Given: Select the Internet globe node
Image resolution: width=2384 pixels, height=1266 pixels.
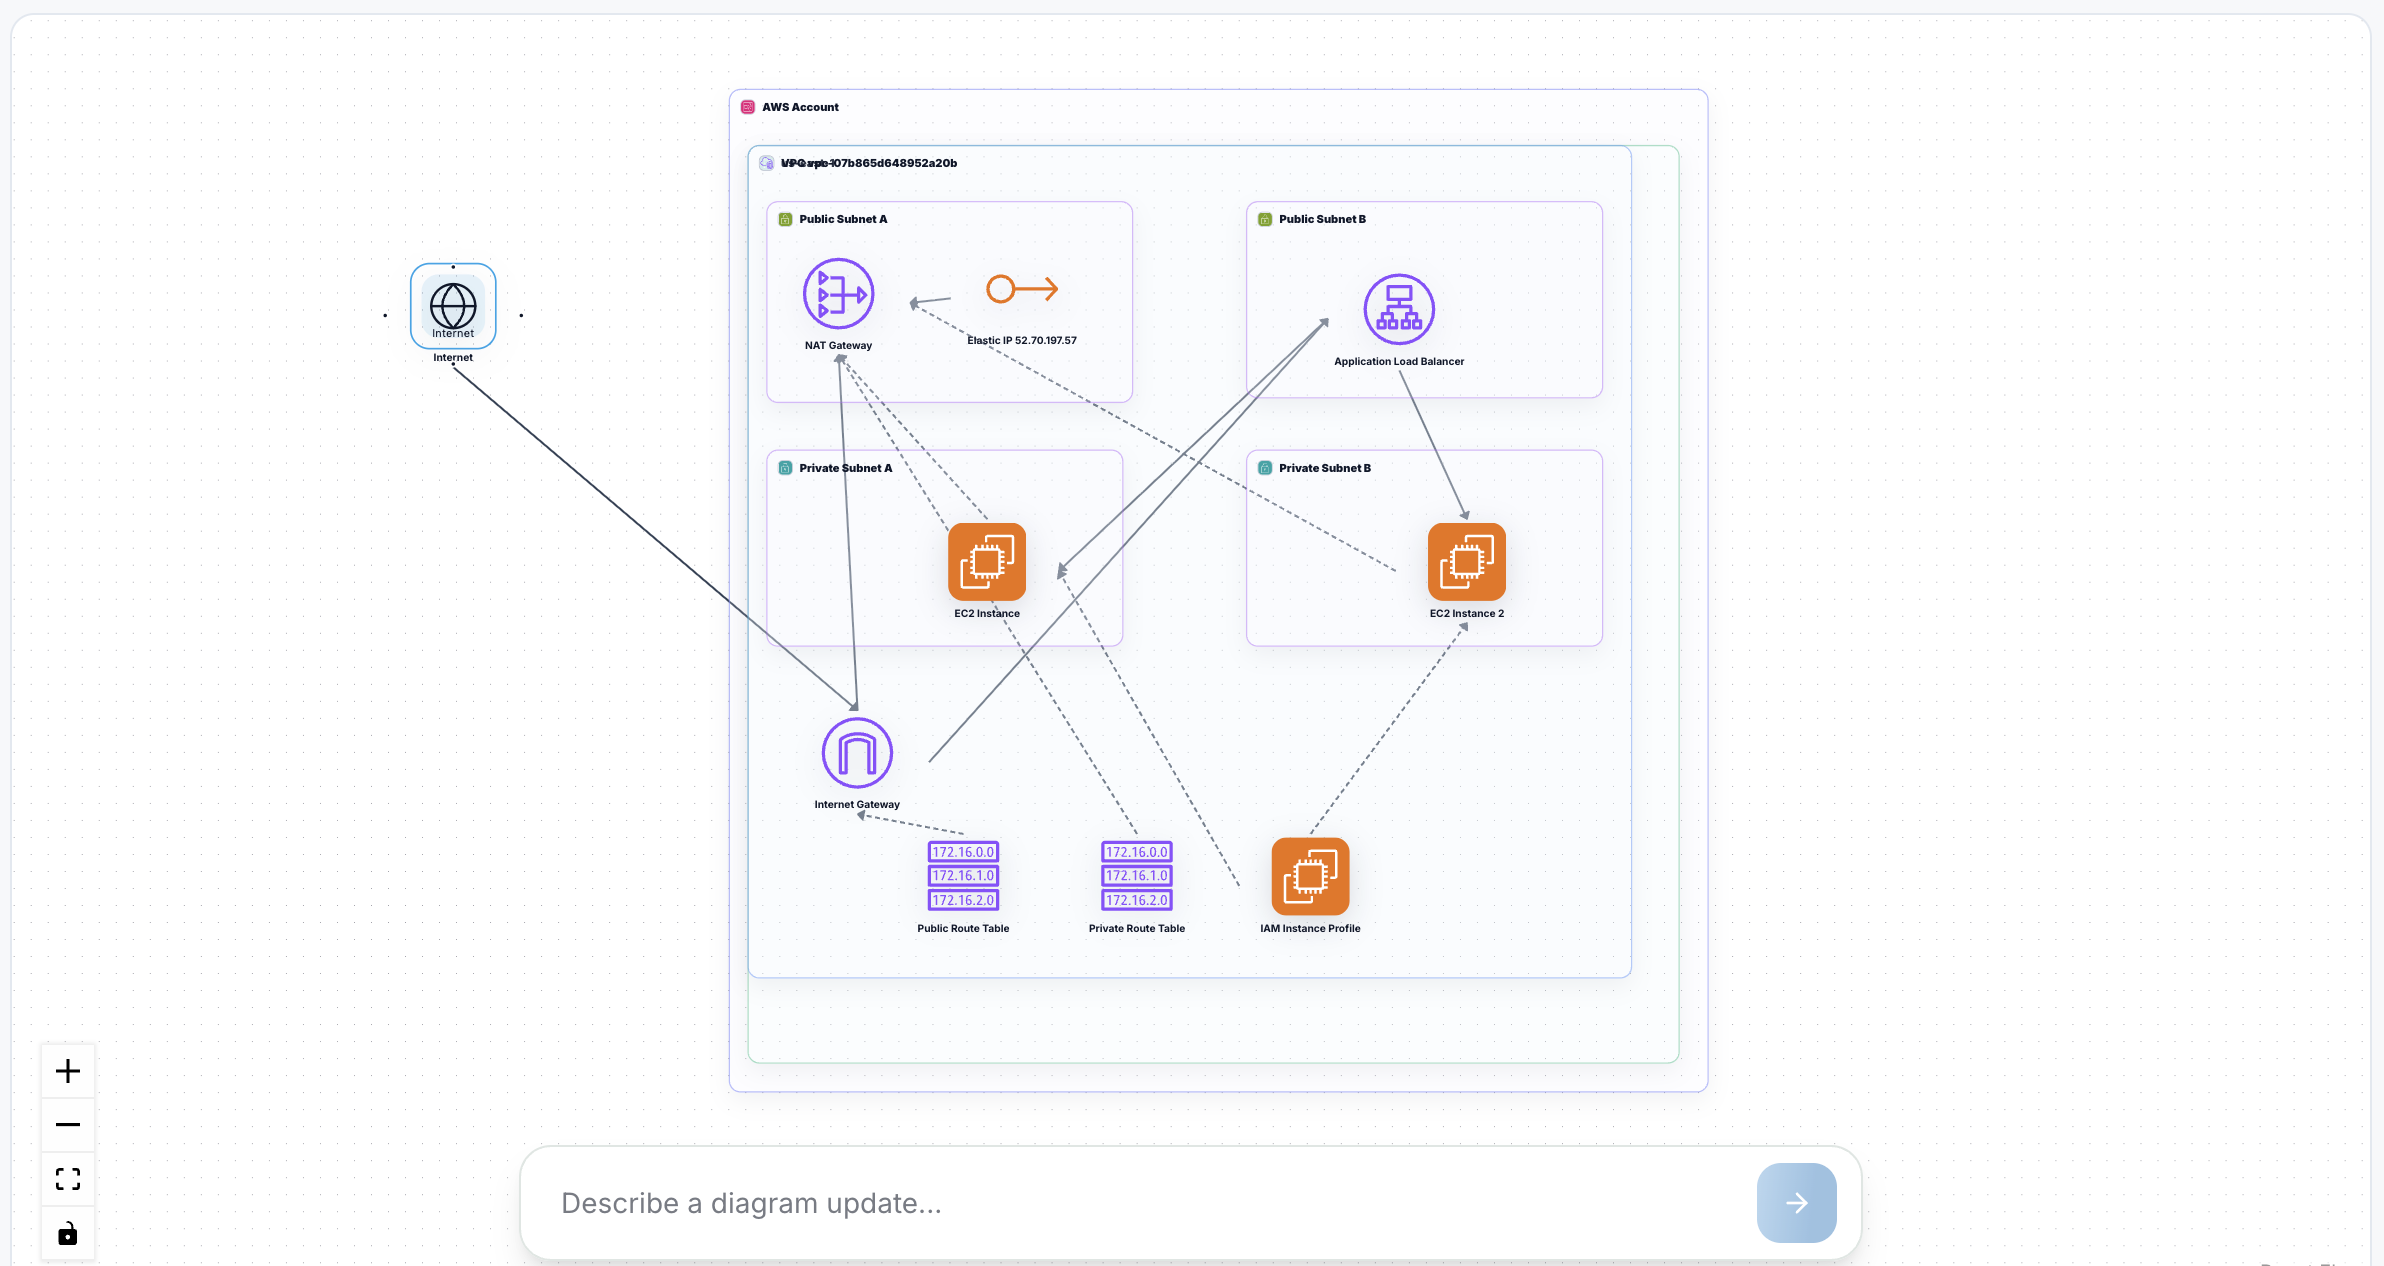Looking at the screenshot, I should pos(453,306).
